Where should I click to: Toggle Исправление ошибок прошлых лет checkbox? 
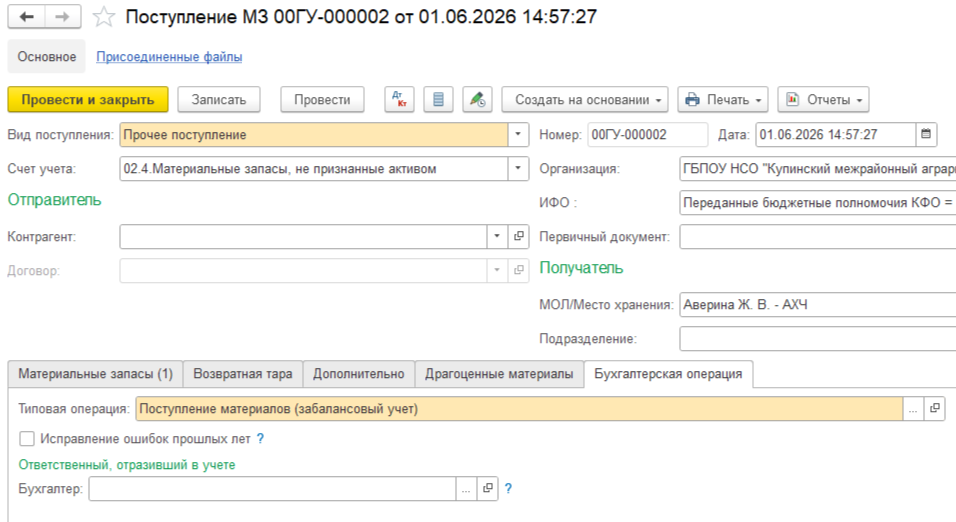[27, 438]
